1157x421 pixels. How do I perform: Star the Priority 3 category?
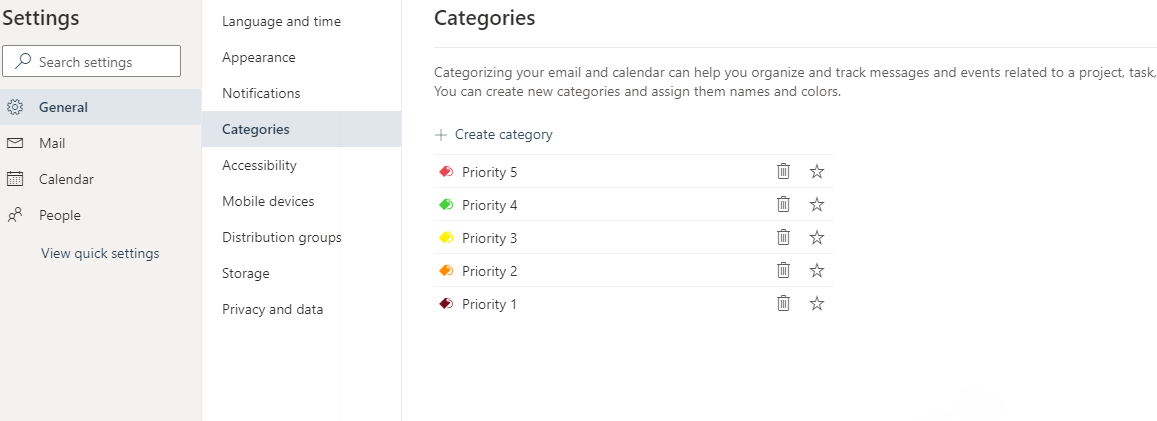click(817, 237)
